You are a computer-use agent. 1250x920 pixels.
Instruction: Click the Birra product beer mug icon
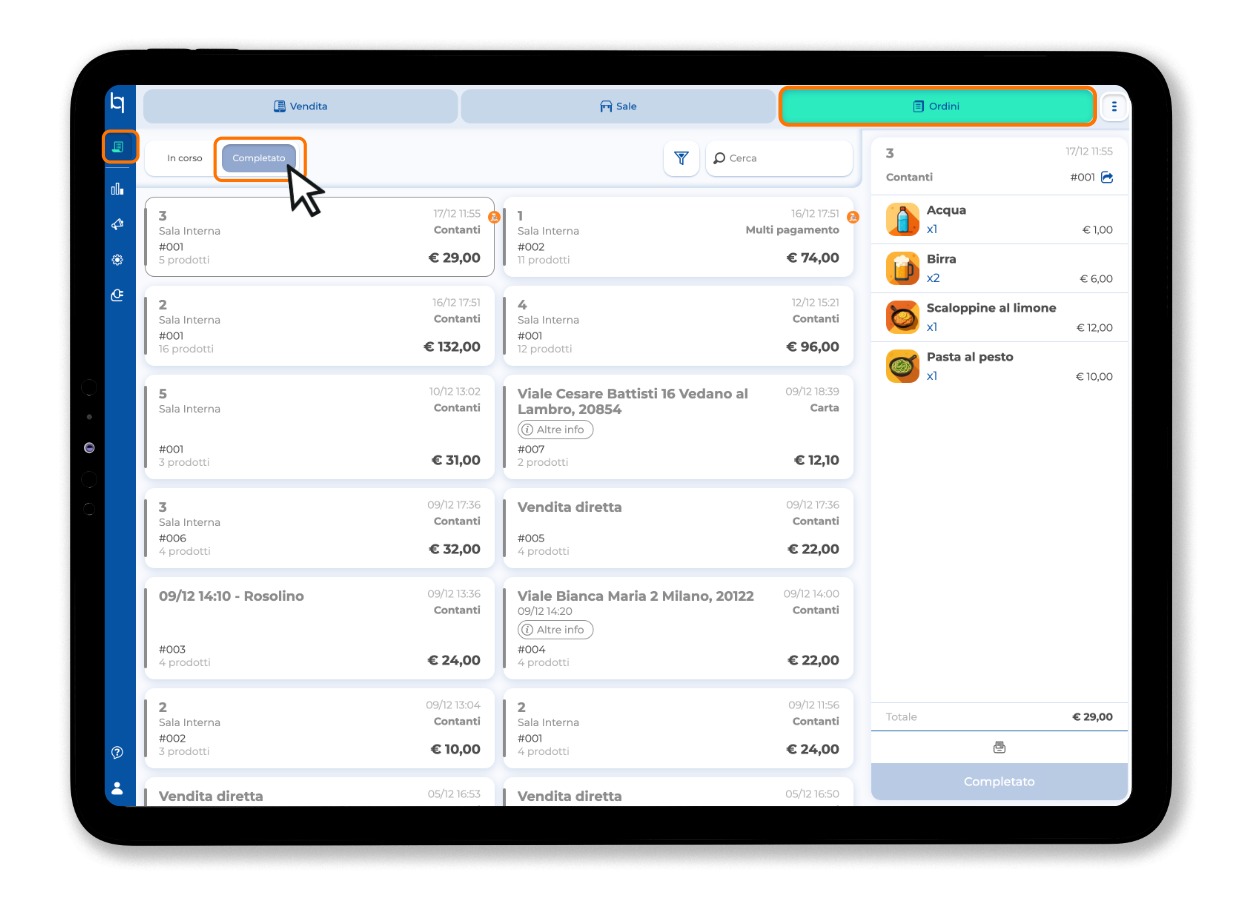click(x=902, y=268)
